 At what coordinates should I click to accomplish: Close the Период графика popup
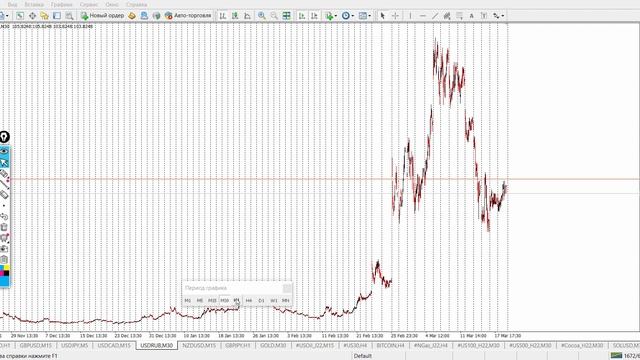pos(287,288)
